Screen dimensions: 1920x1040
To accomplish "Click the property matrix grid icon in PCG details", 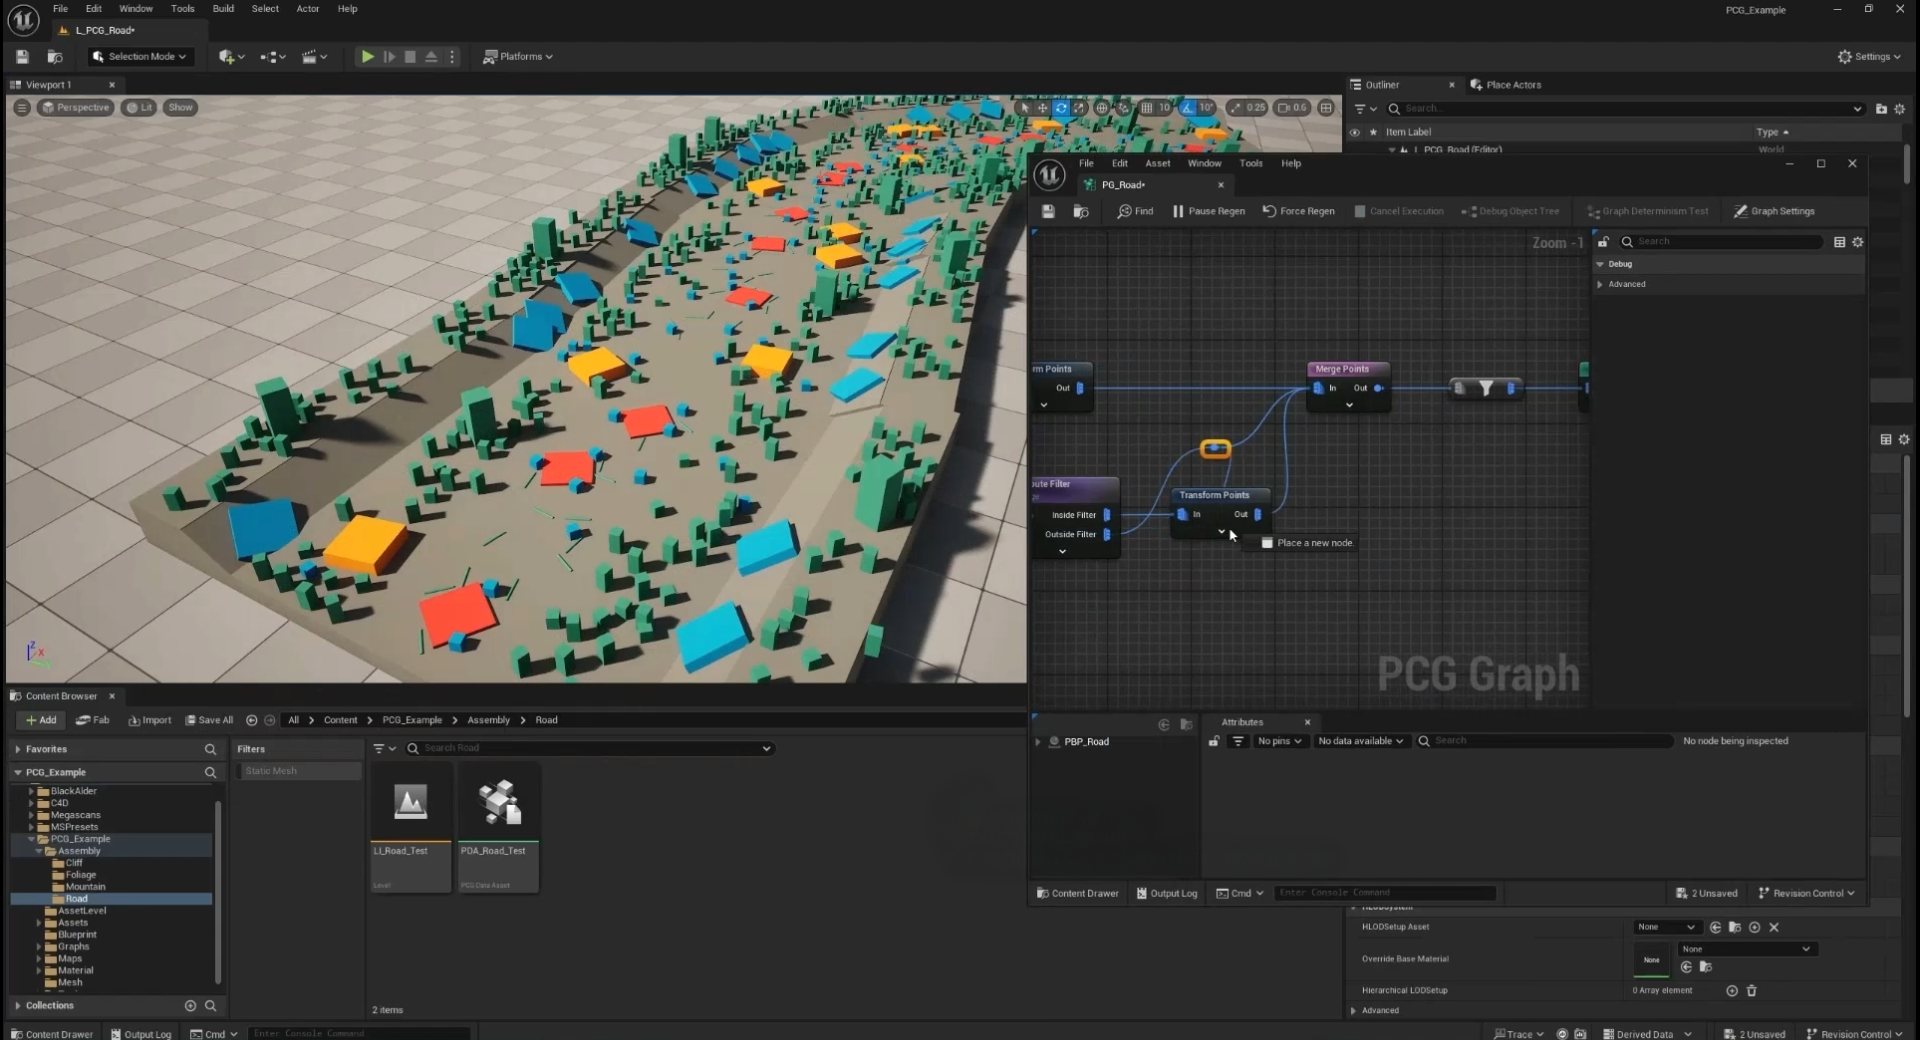I will [1839, 242].
